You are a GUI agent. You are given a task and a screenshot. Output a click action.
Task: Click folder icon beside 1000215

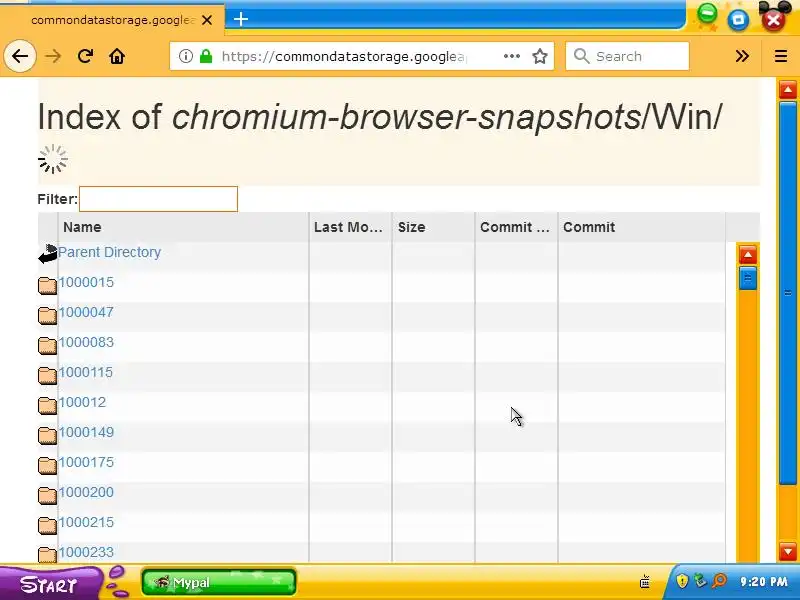click(x=47, y=526)
